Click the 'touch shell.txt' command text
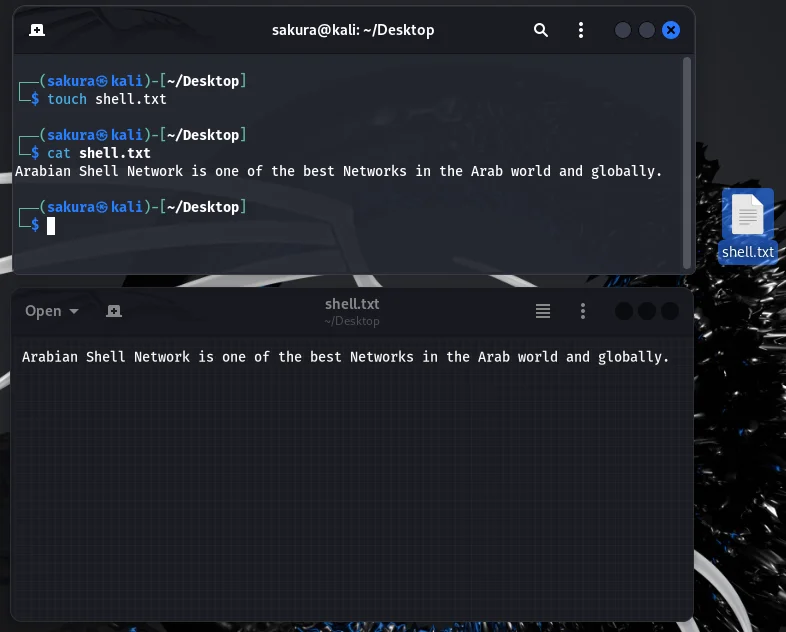Image resolution: width=786 pixels, height=632 pixels. coord(107,99)
